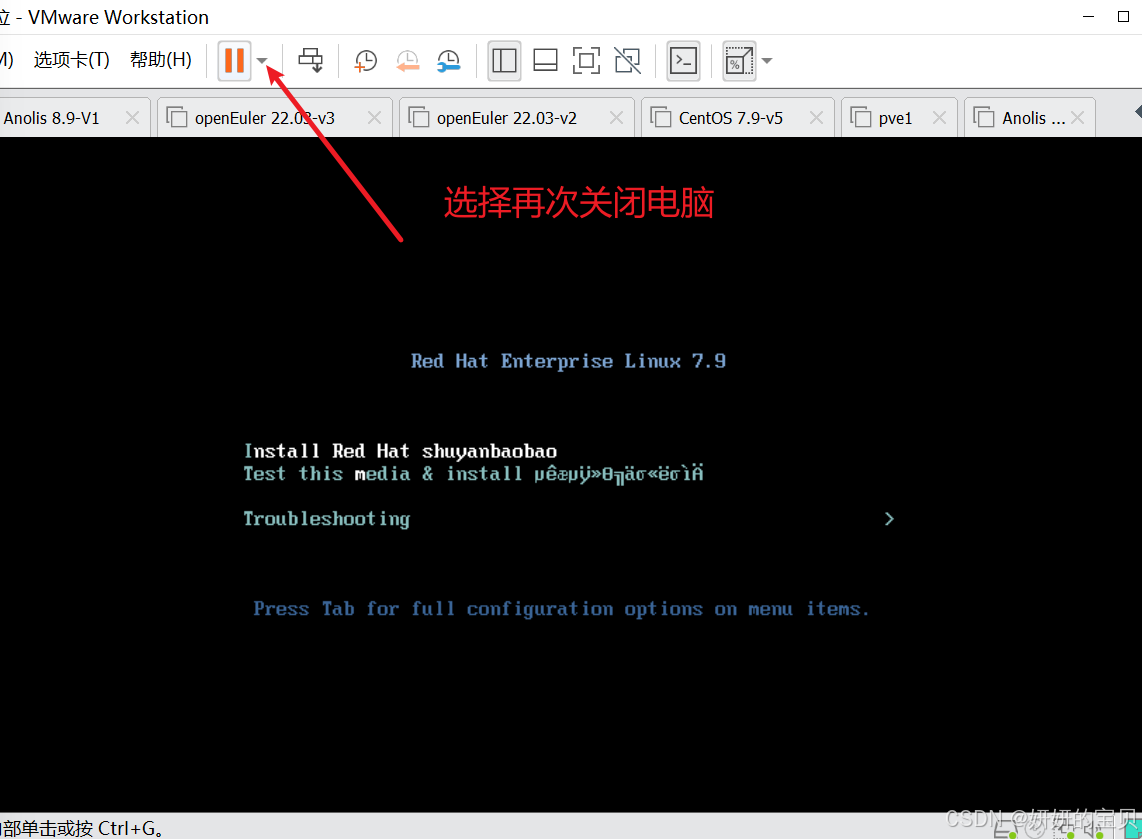Click the Unity mode icon
The height and width of the screenshot is (839, 1142).
(x=627, y=60)
